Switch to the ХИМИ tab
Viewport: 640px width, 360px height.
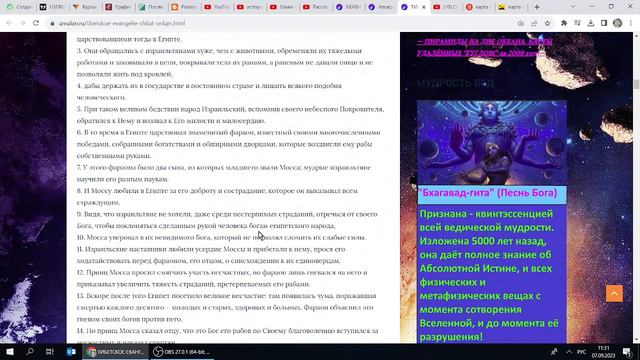[x=348, y=7]
